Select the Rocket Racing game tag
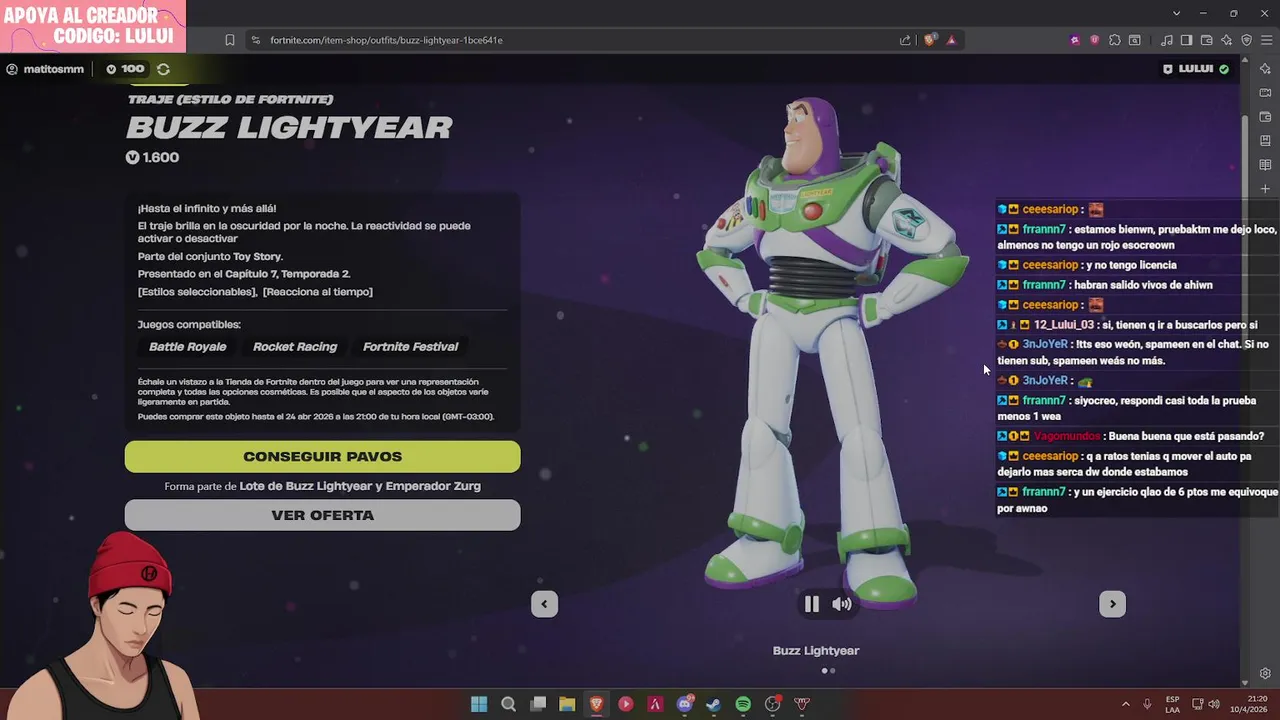The image size is (1280, 720). click(295, 347)
